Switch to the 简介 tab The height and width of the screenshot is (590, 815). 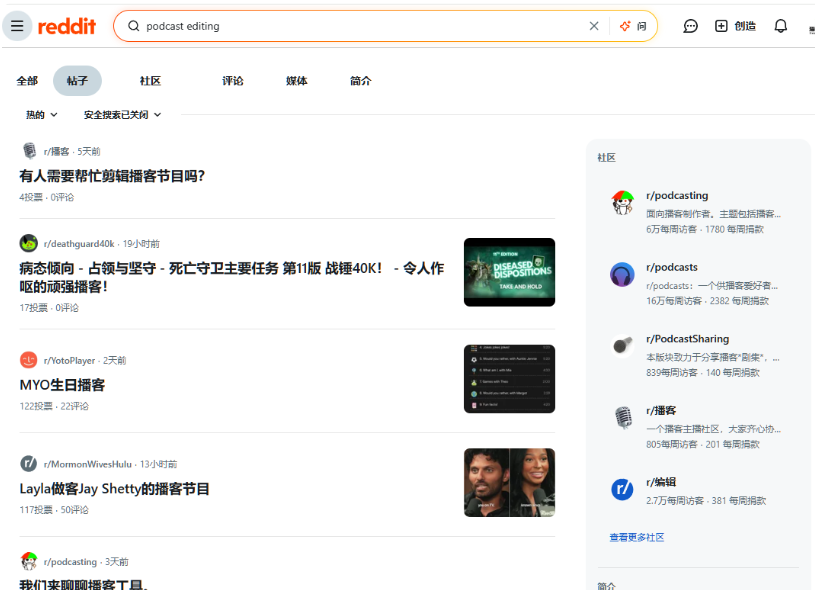(x=360, y=81)
